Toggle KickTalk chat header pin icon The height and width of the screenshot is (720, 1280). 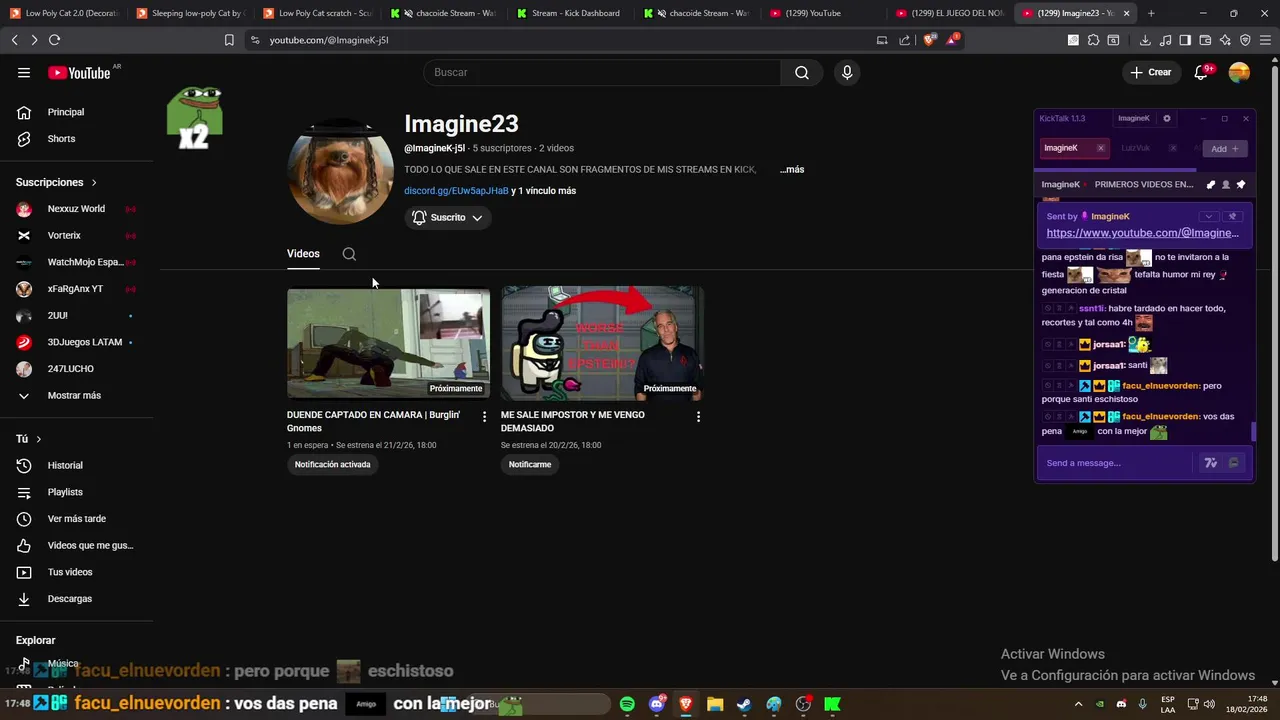click(x=1241, y=184)
